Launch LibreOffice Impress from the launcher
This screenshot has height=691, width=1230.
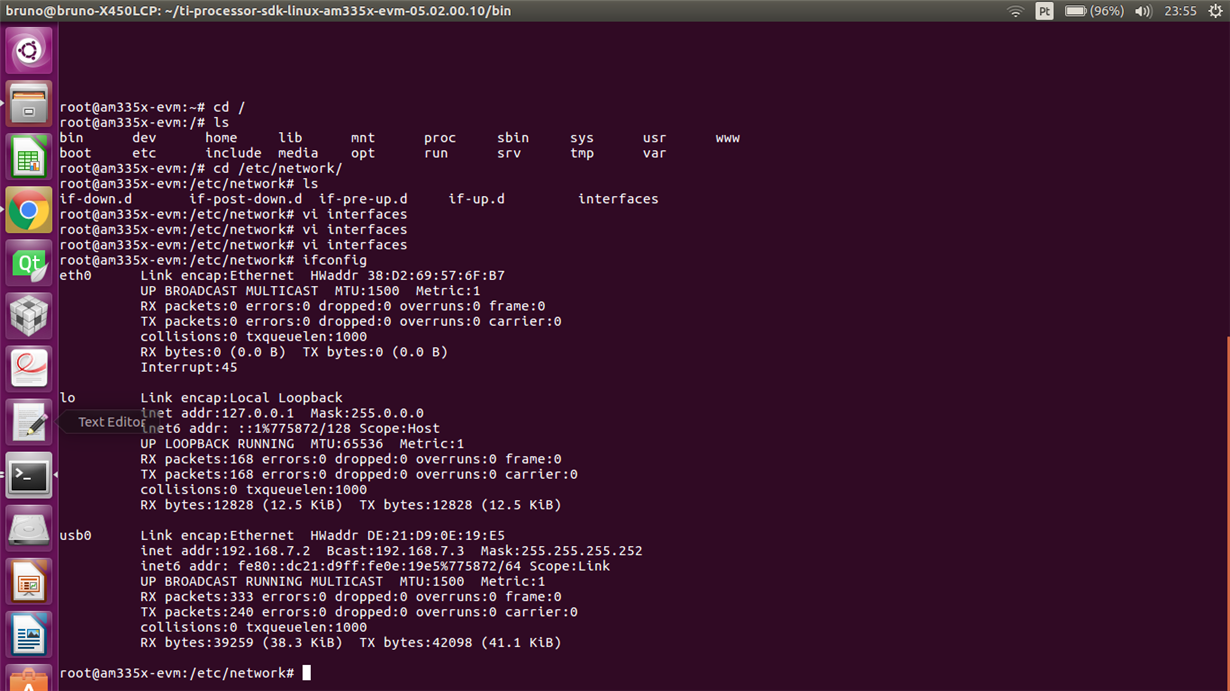click(x=29, y=581)
